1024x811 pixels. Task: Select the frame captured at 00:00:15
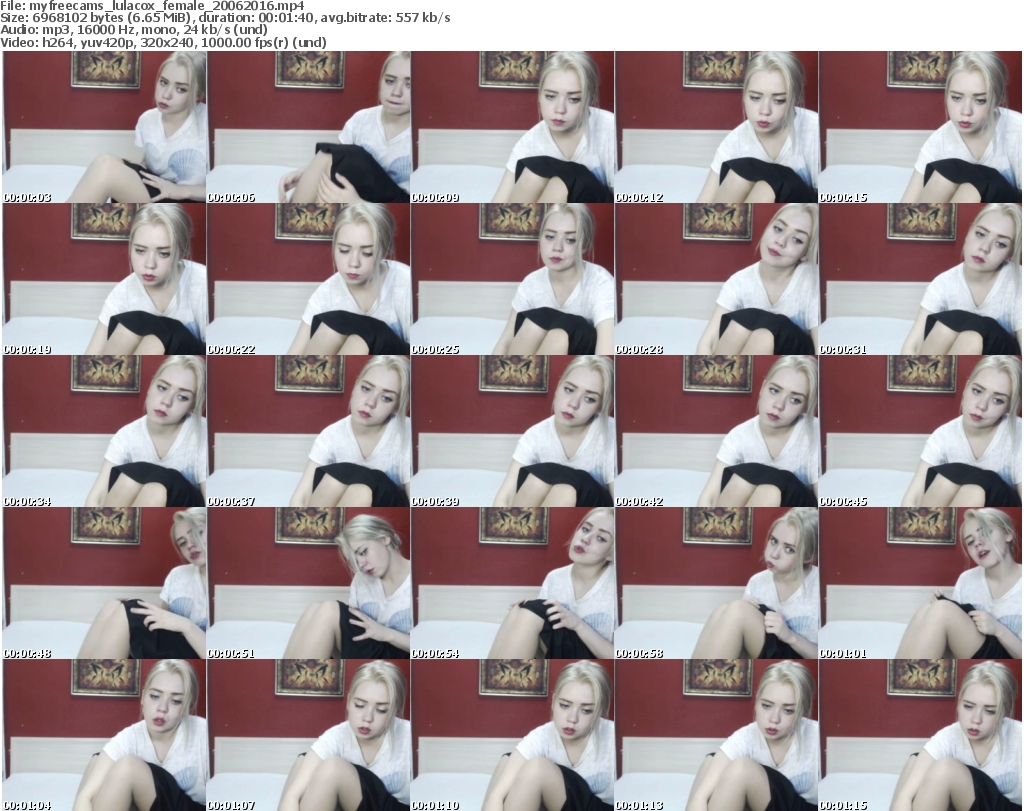(920, 127)
